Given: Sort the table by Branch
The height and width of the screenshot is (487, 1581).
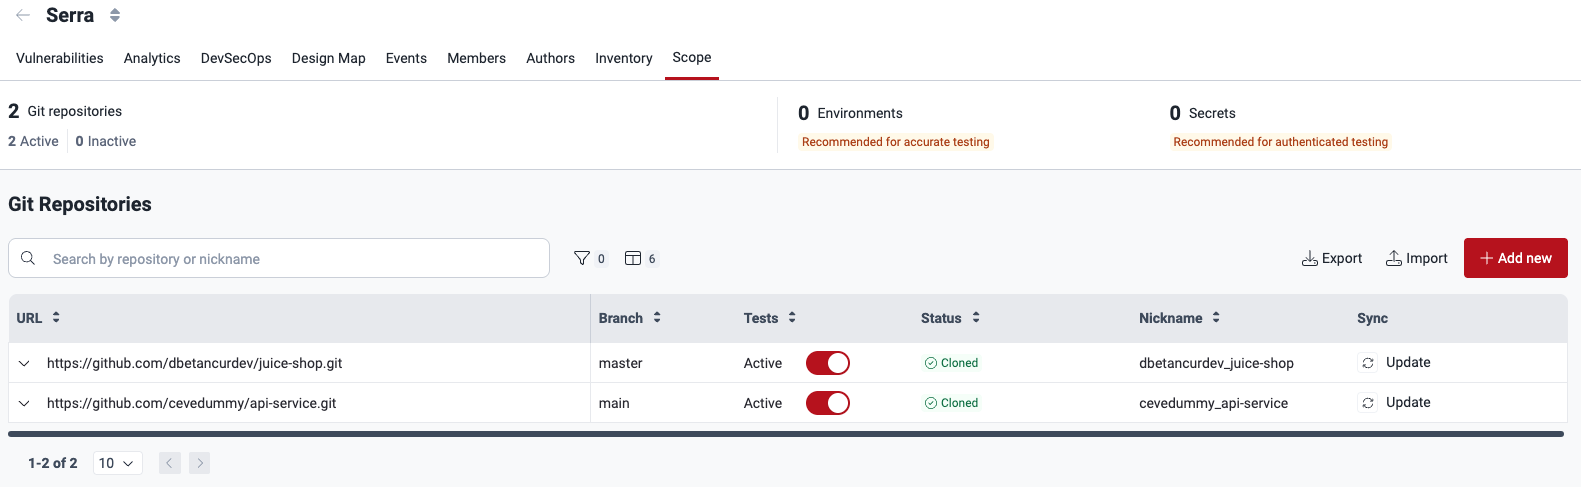Looking at the screenshot, I should click(657, 317).
